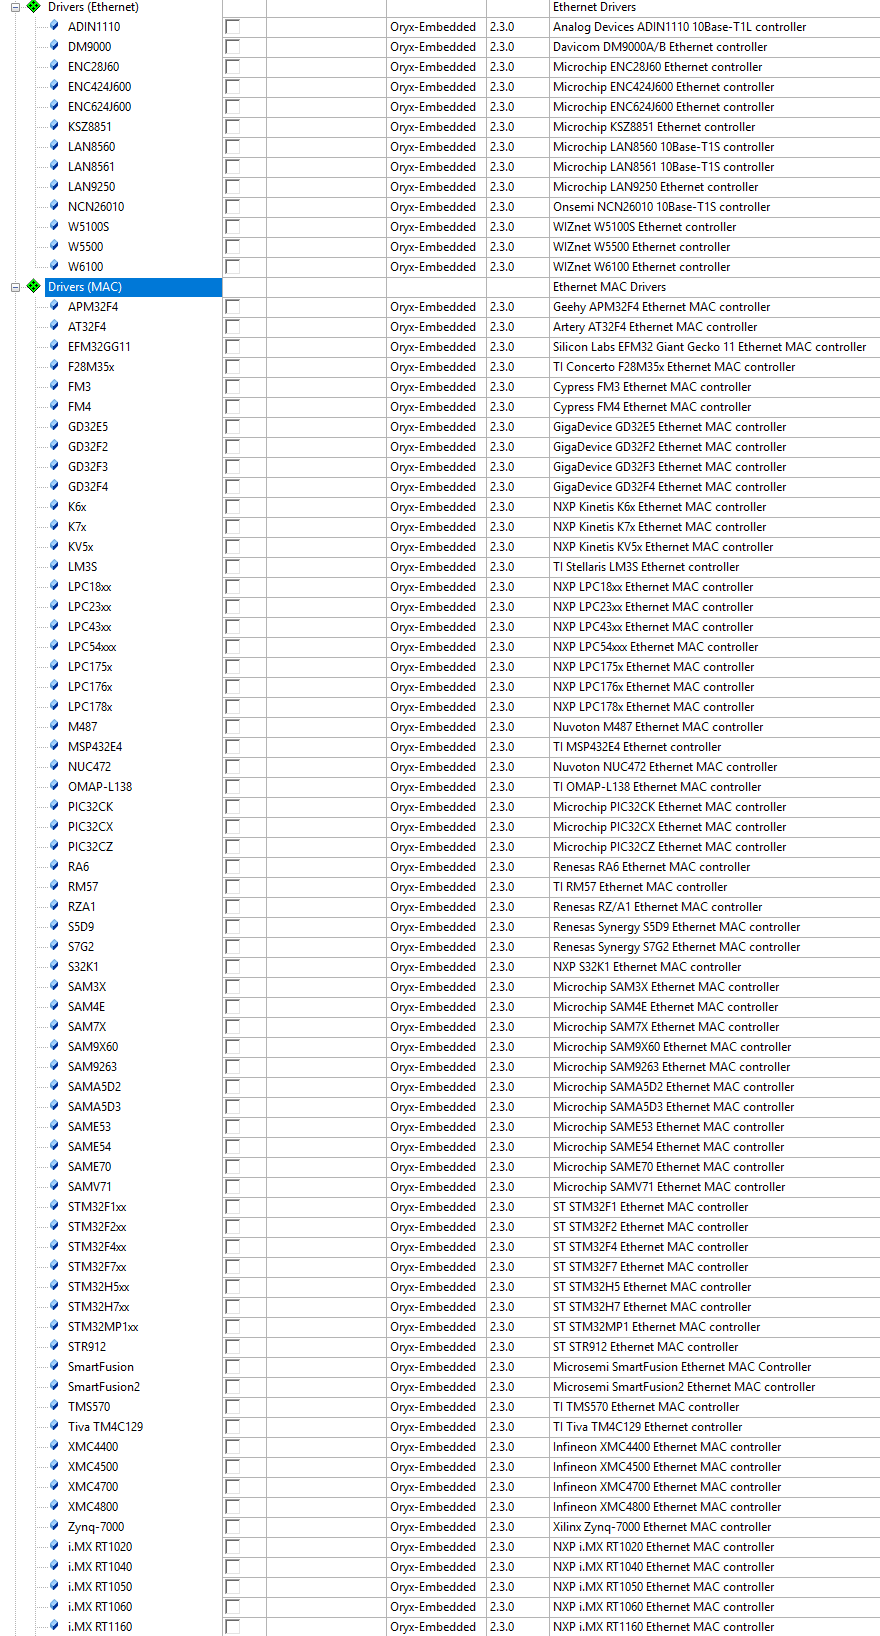880x1636 pixels.
Task: Click the blue icon beside ADIN1110
Action: pos(54,26)
